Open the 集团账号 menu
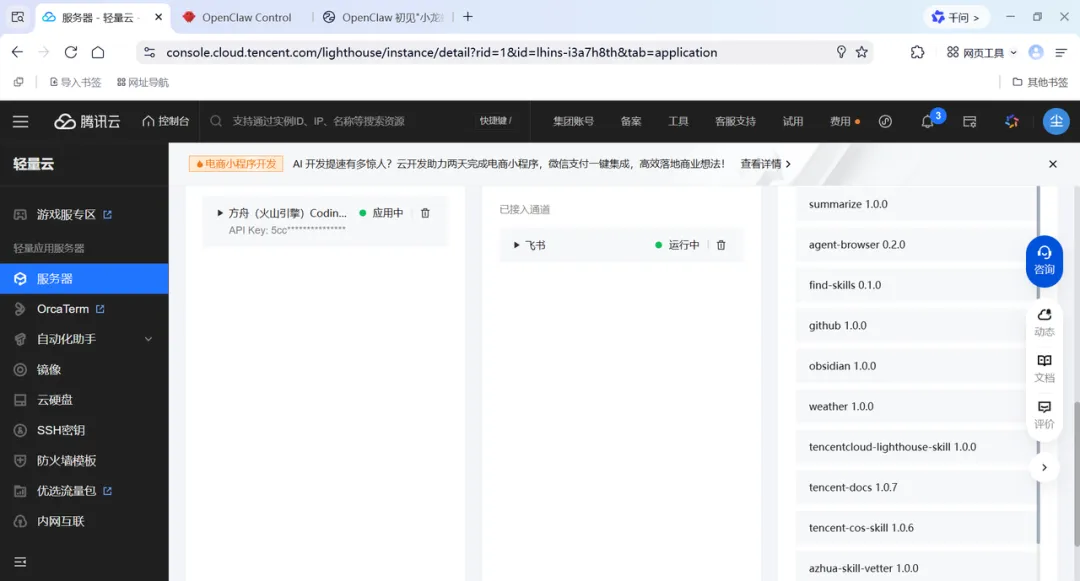1080x581 pixels. 573,121
